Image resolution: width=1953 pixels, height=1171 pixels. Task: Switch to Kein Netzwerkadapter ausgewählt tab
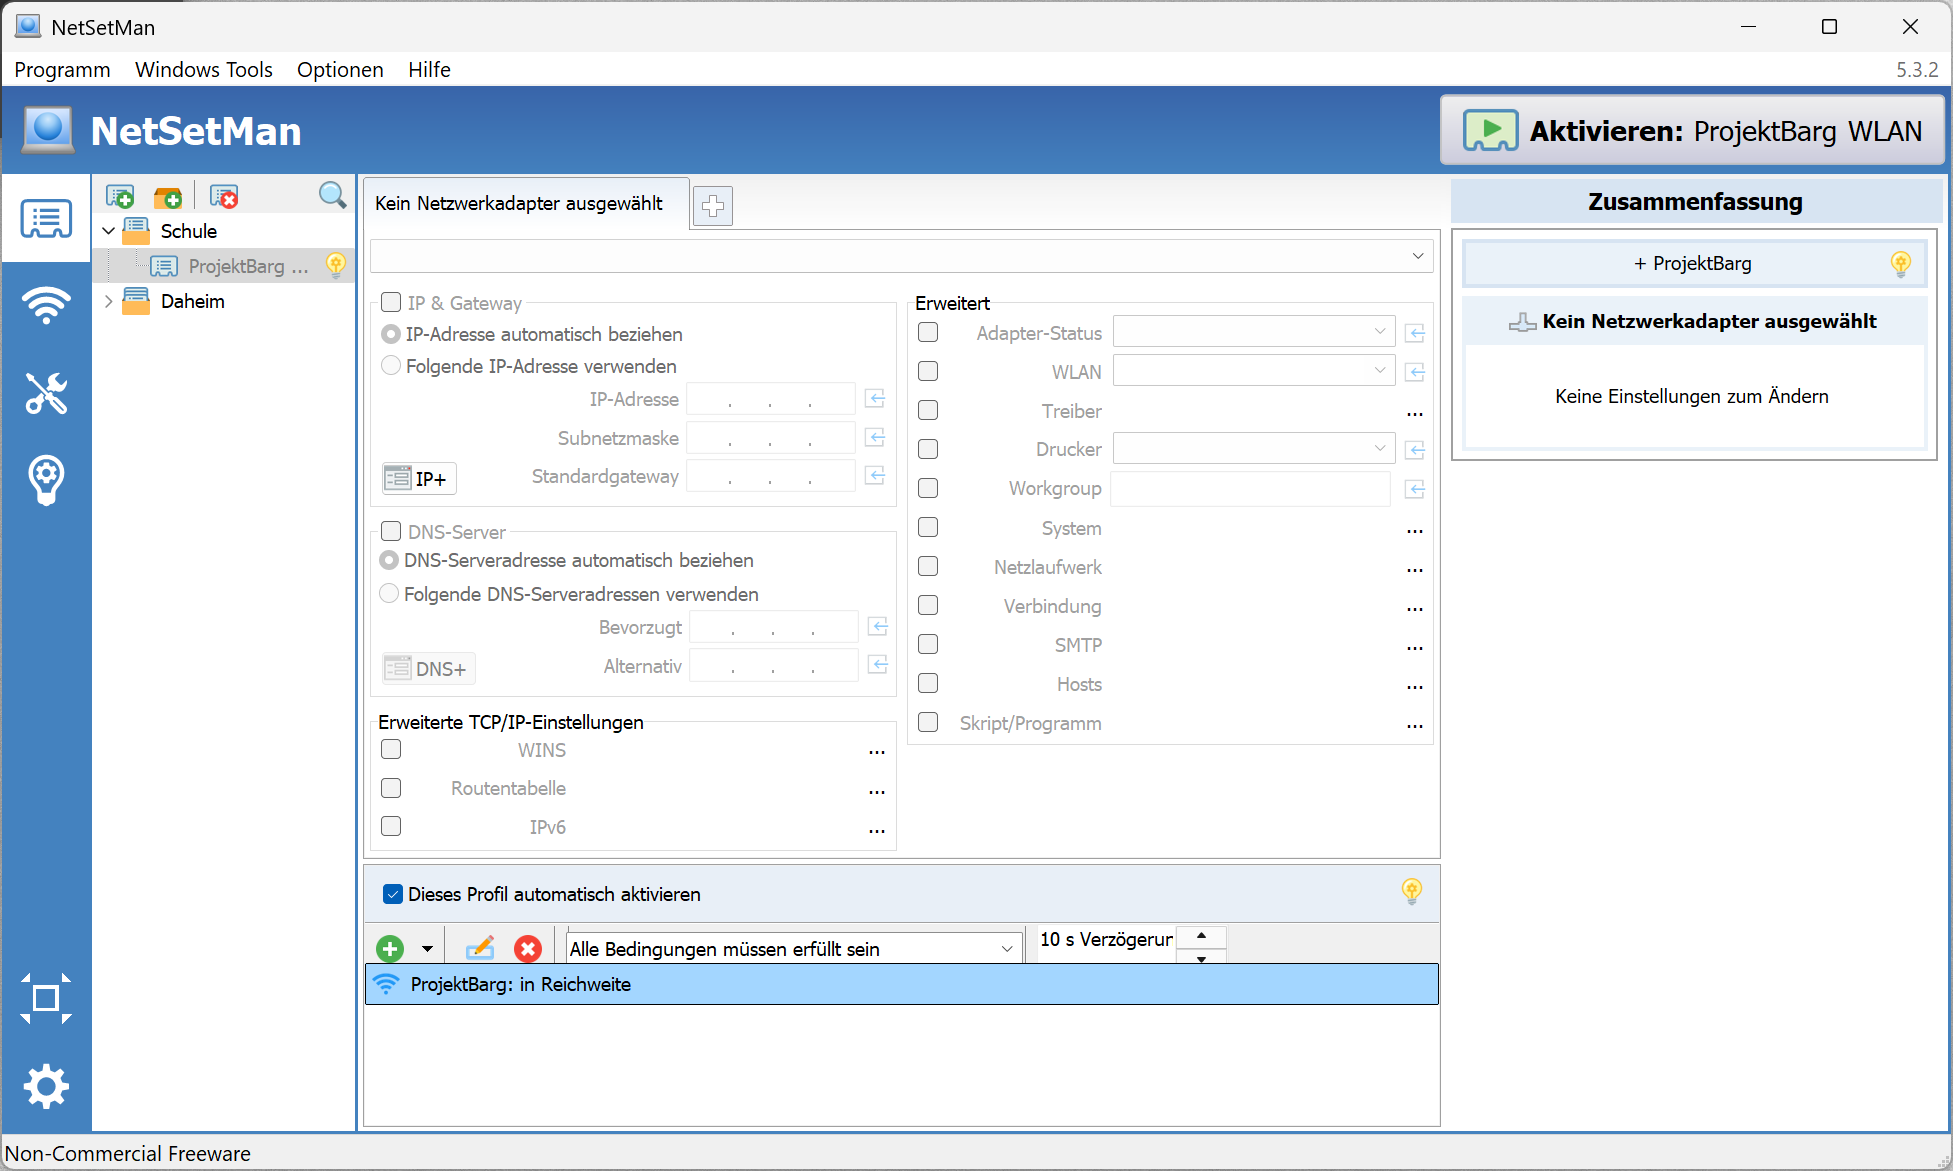click(518, 203)
